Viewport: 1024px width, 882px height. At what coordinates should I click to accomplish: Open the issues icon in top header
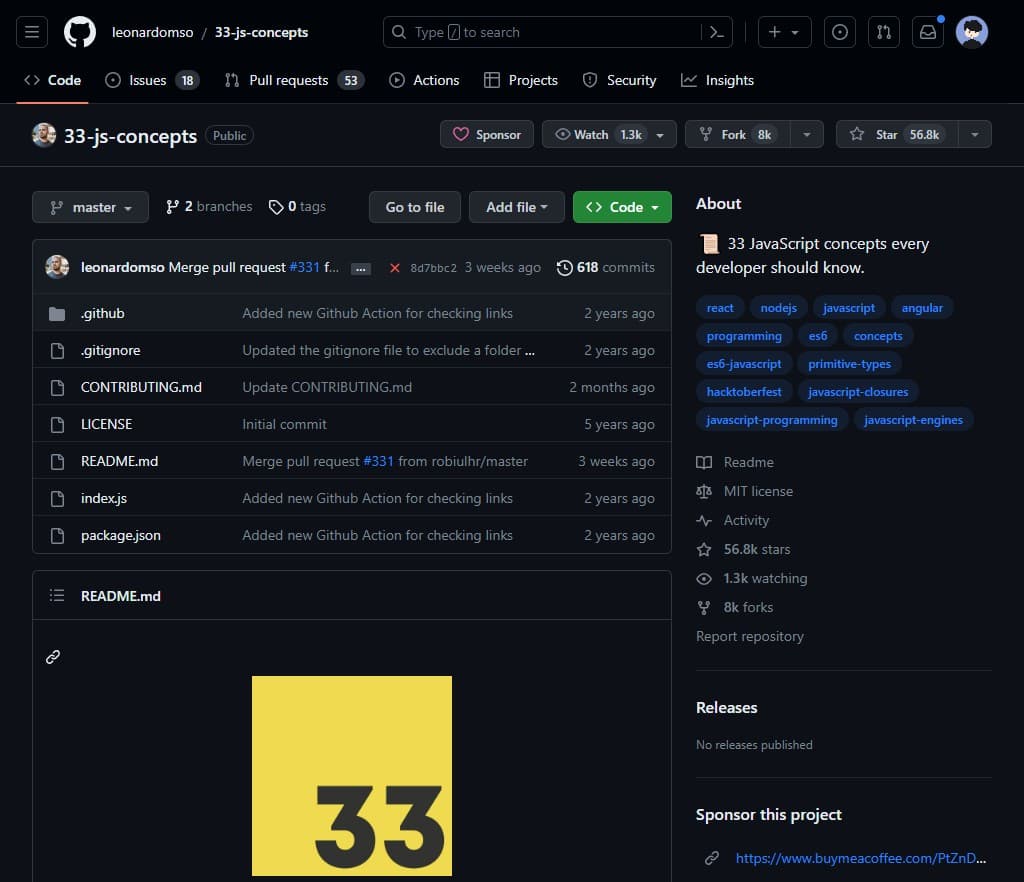pyautogui.click(x=840, y=32)
